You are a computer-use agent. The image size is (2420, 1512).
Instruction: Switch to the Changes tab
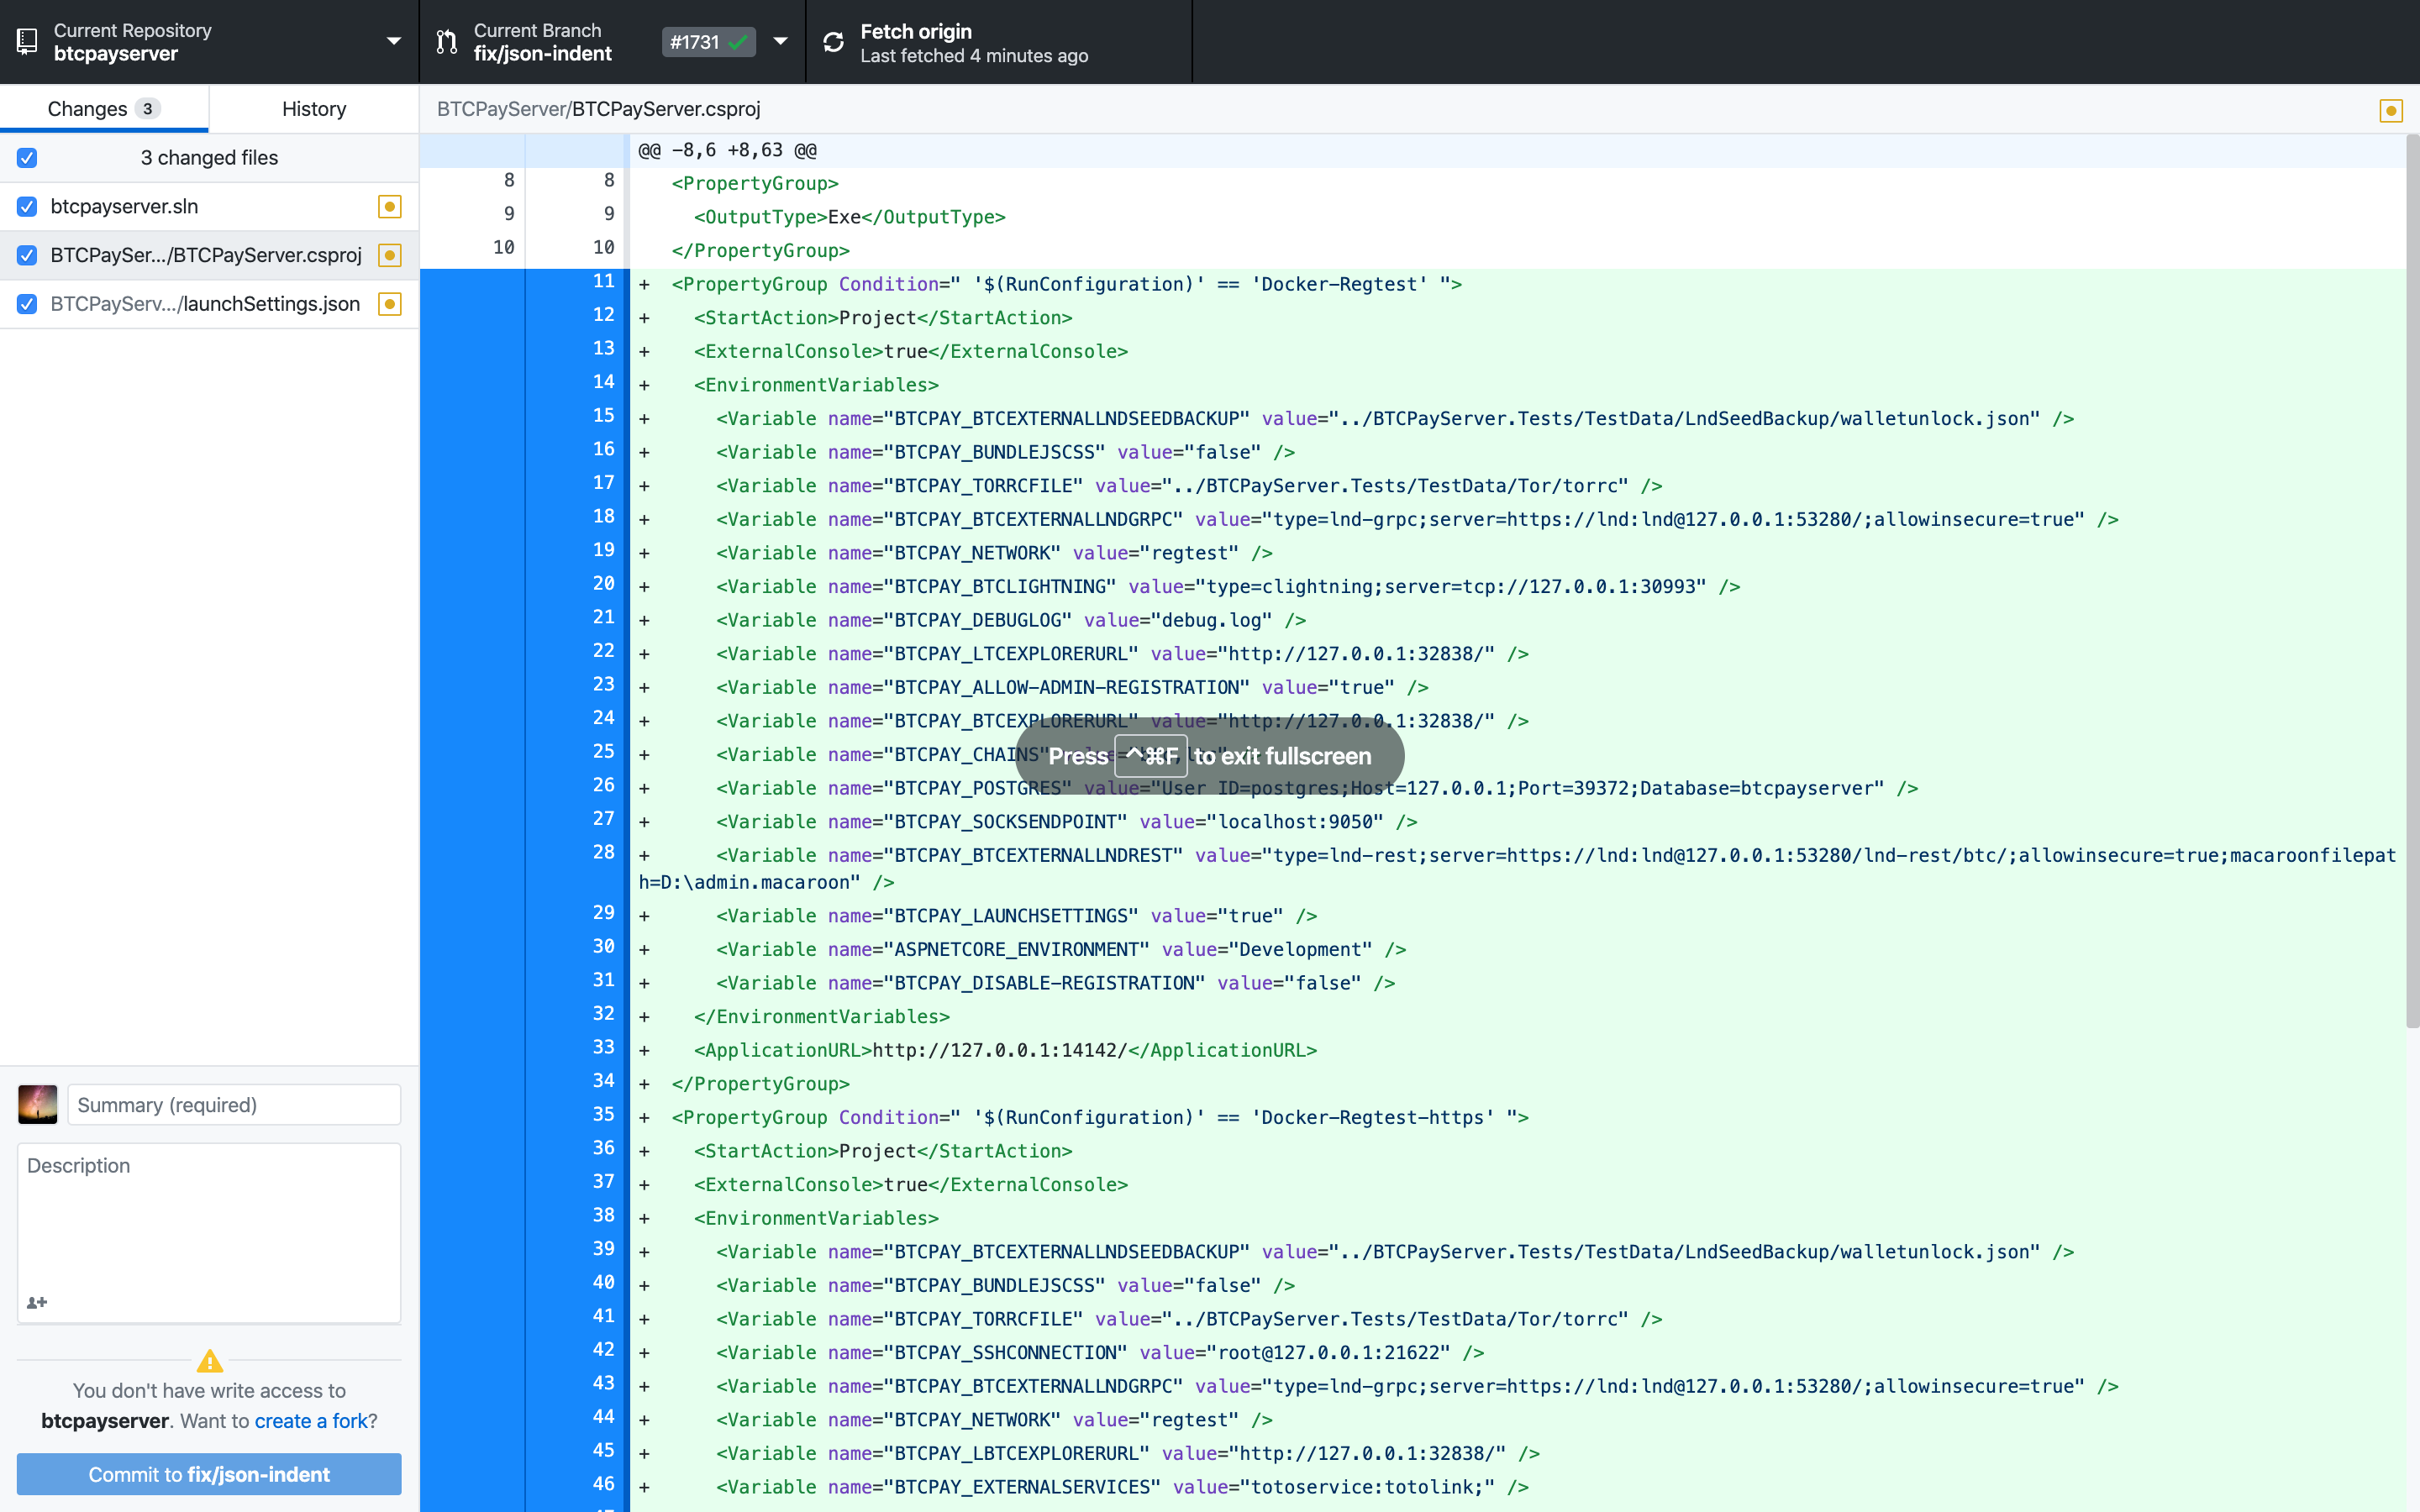[x=102, y=108]
